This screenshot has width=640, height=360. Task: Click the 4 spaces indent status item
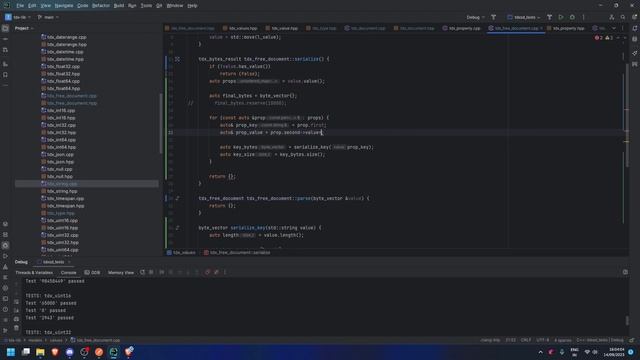click(563, 340)
